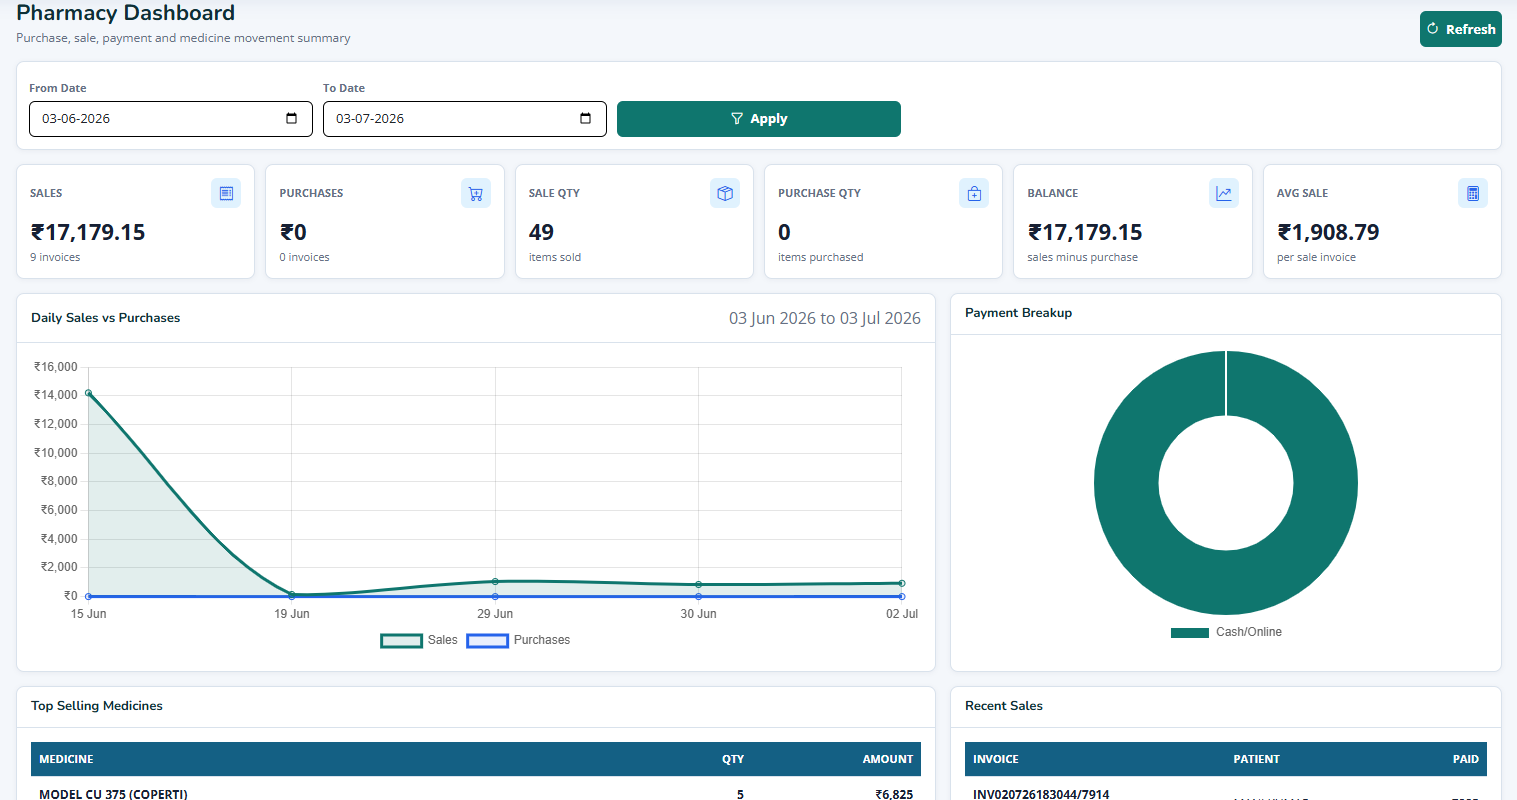This screenshot has height=800, width=1517.
Task: Click the '9 invoices' text
Action: click(55, 257)
